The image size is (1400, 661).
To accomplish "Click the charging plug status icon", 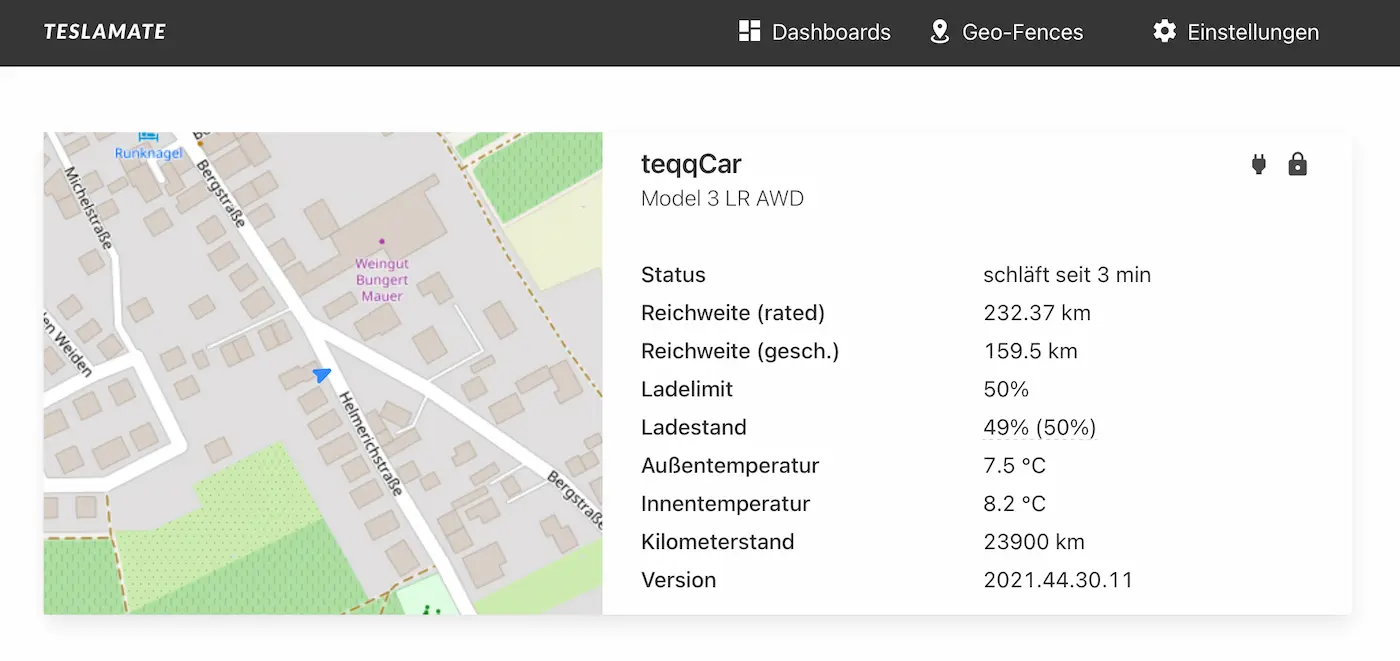I will (1259, 164).
